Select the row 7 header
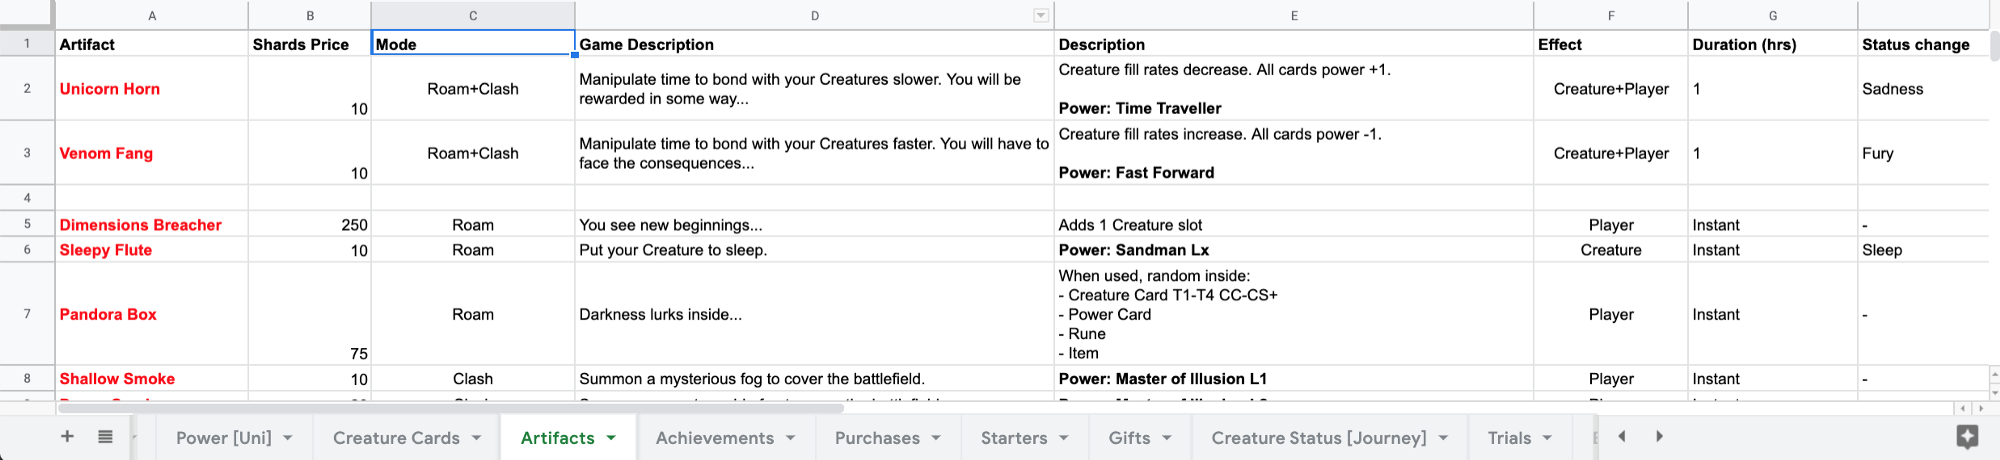 [27, 314]
